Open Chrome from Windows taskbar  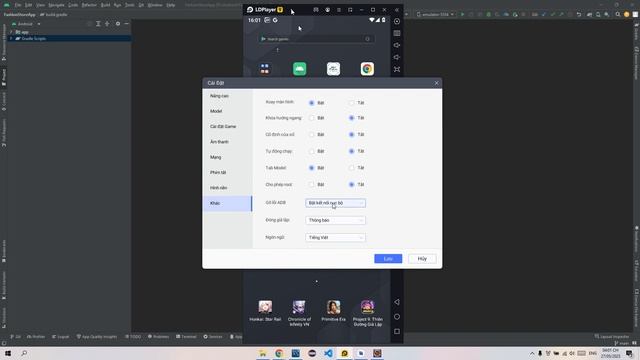(279, 353)
